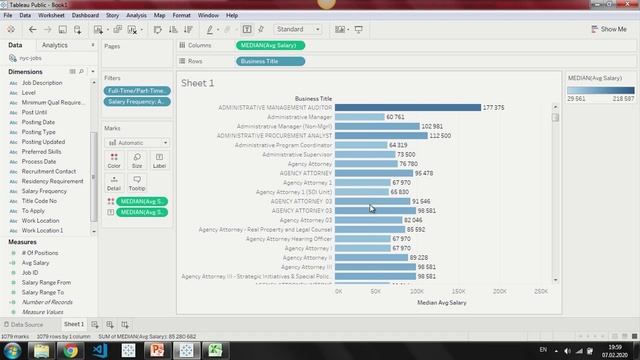
Task: Select the Job Description dimension
Action: 42,83
